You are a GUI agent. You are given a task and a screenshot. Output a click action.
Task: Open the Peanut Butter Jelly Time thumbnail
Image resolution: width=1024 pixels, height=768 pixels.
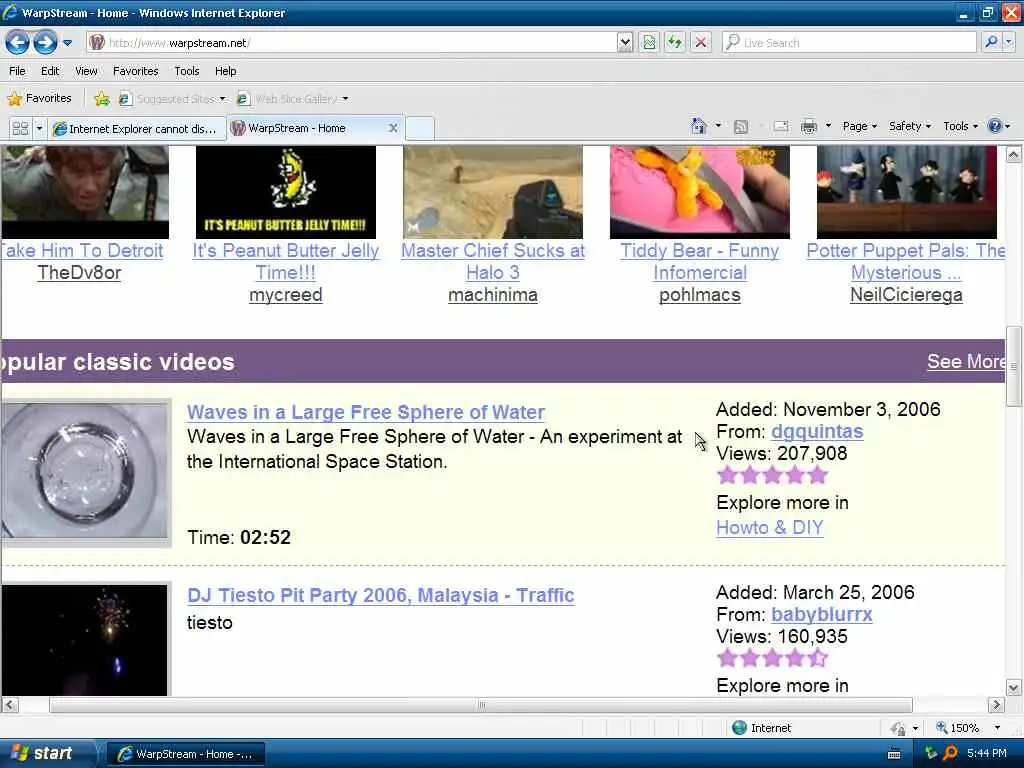point(285,192)
